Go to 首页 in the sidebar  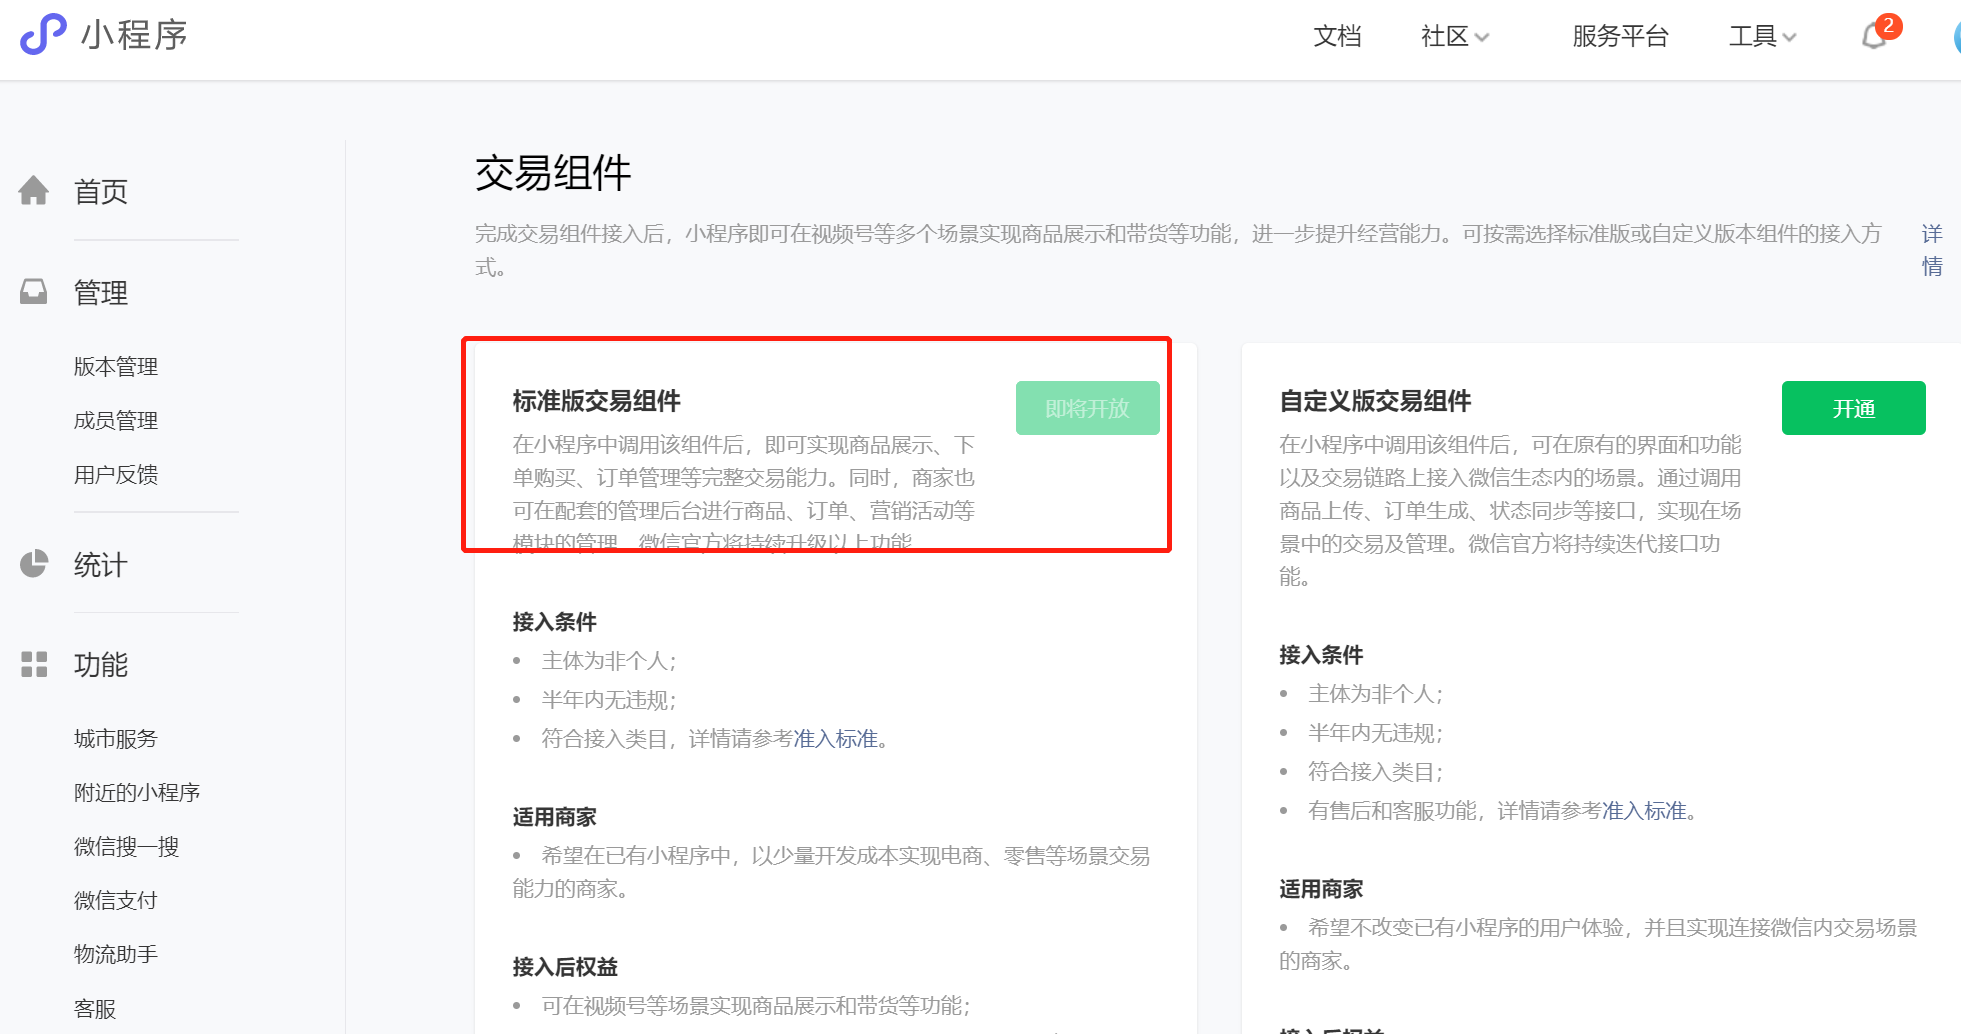tap(101, 191)
